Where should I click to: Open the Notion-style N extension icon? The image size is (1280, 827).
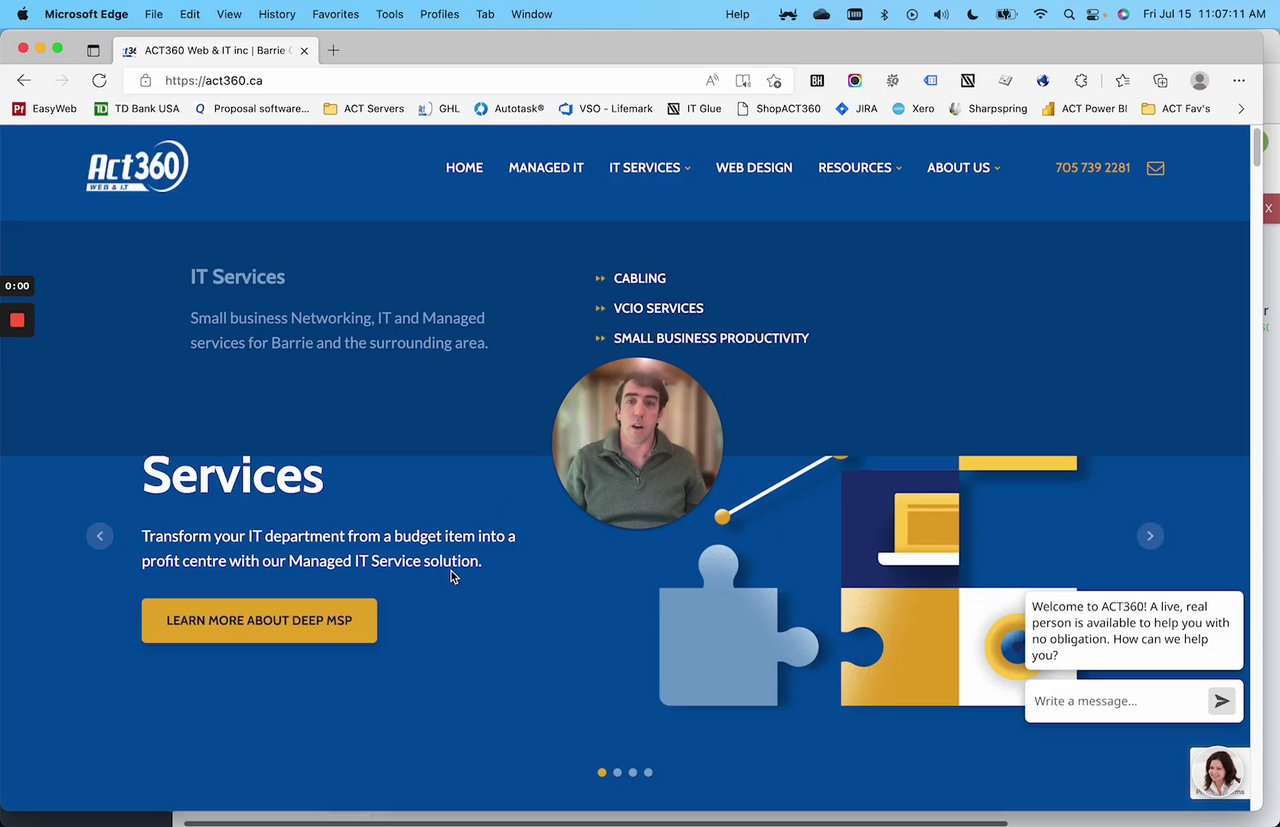coord(968,80)
